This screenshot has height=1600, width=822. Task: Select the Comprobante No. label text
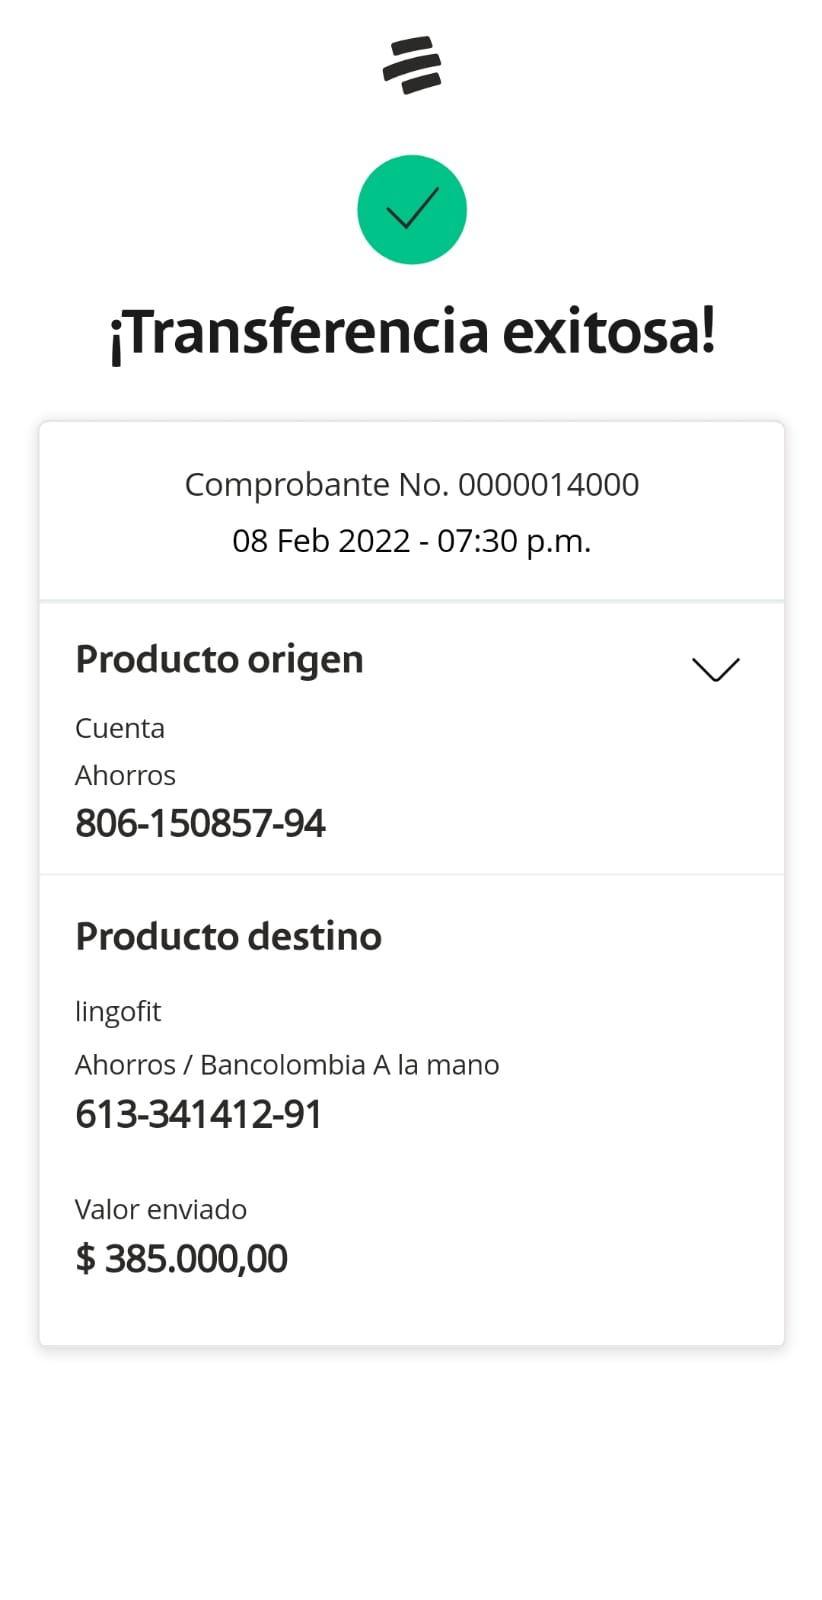click(316, 485)
